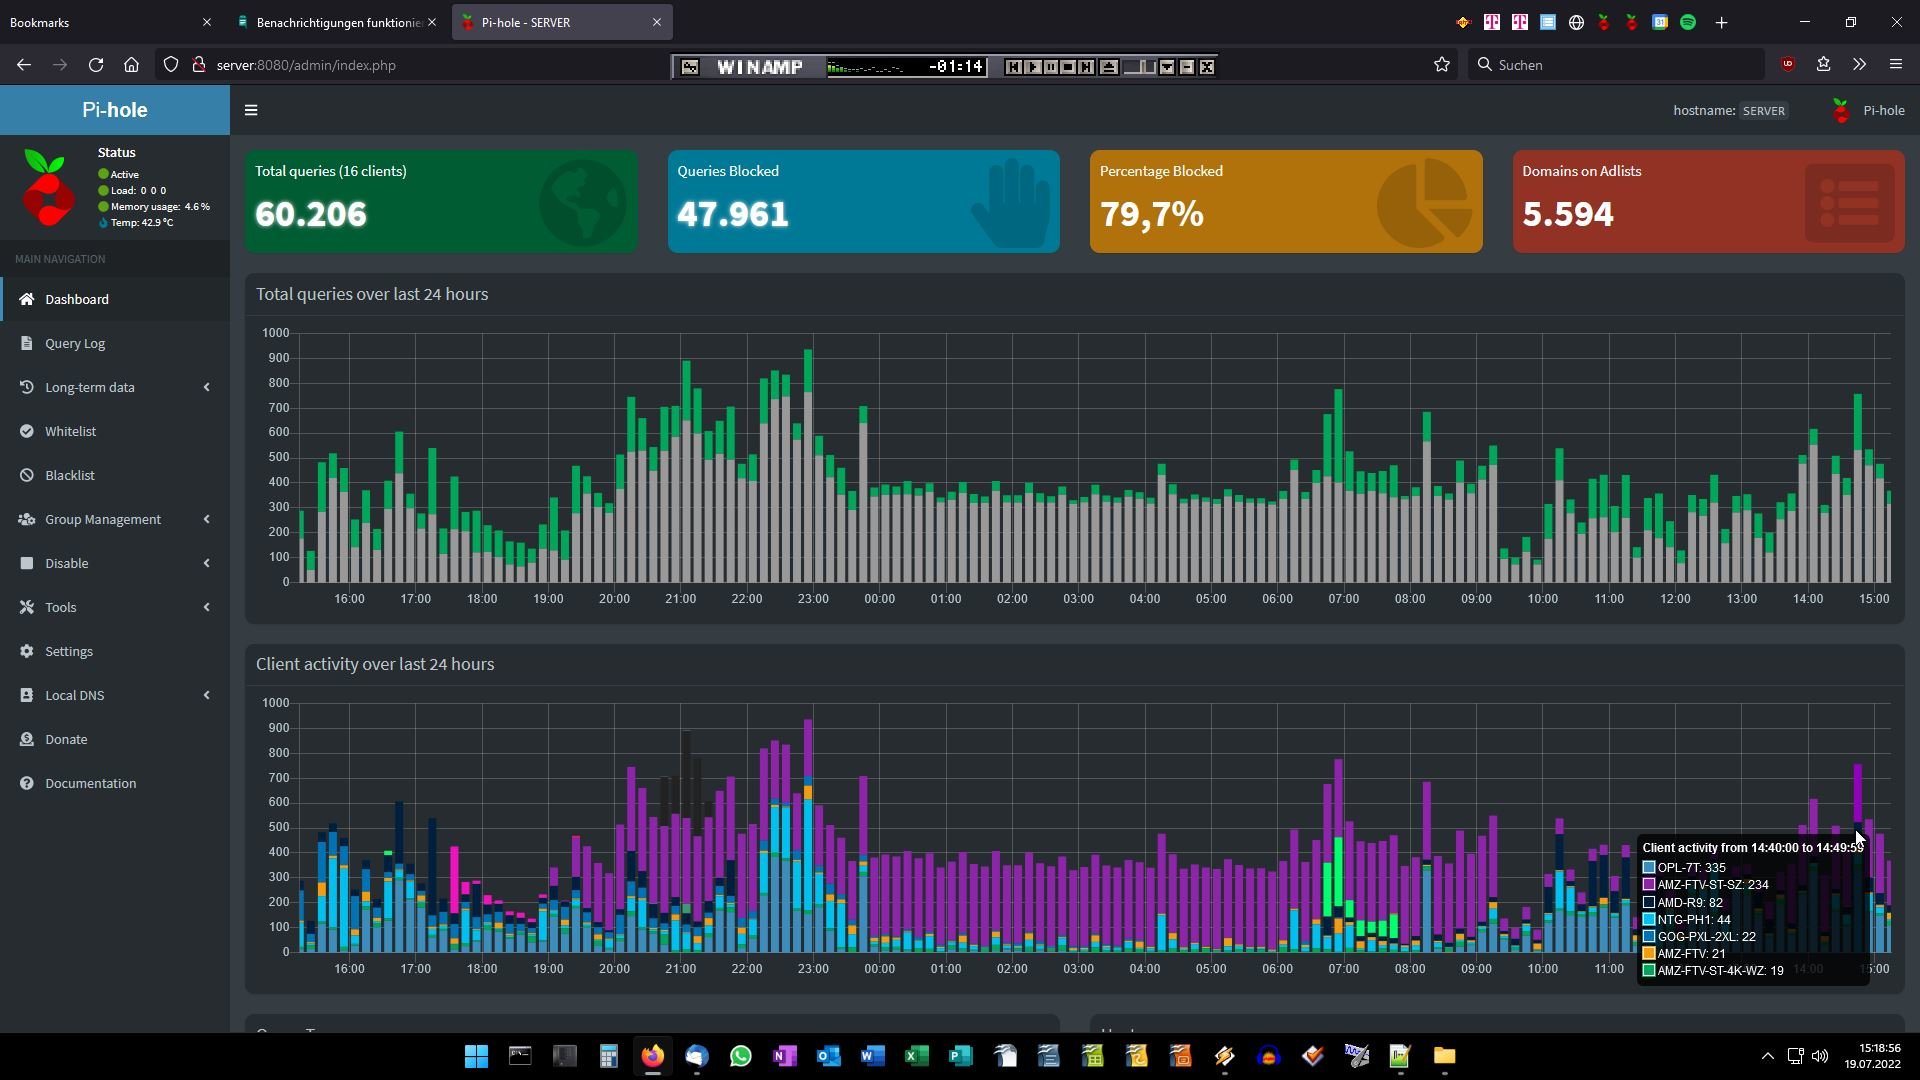Expand the Long-term data submenu
This screenshot has height=1080, width=1920.
115,387
